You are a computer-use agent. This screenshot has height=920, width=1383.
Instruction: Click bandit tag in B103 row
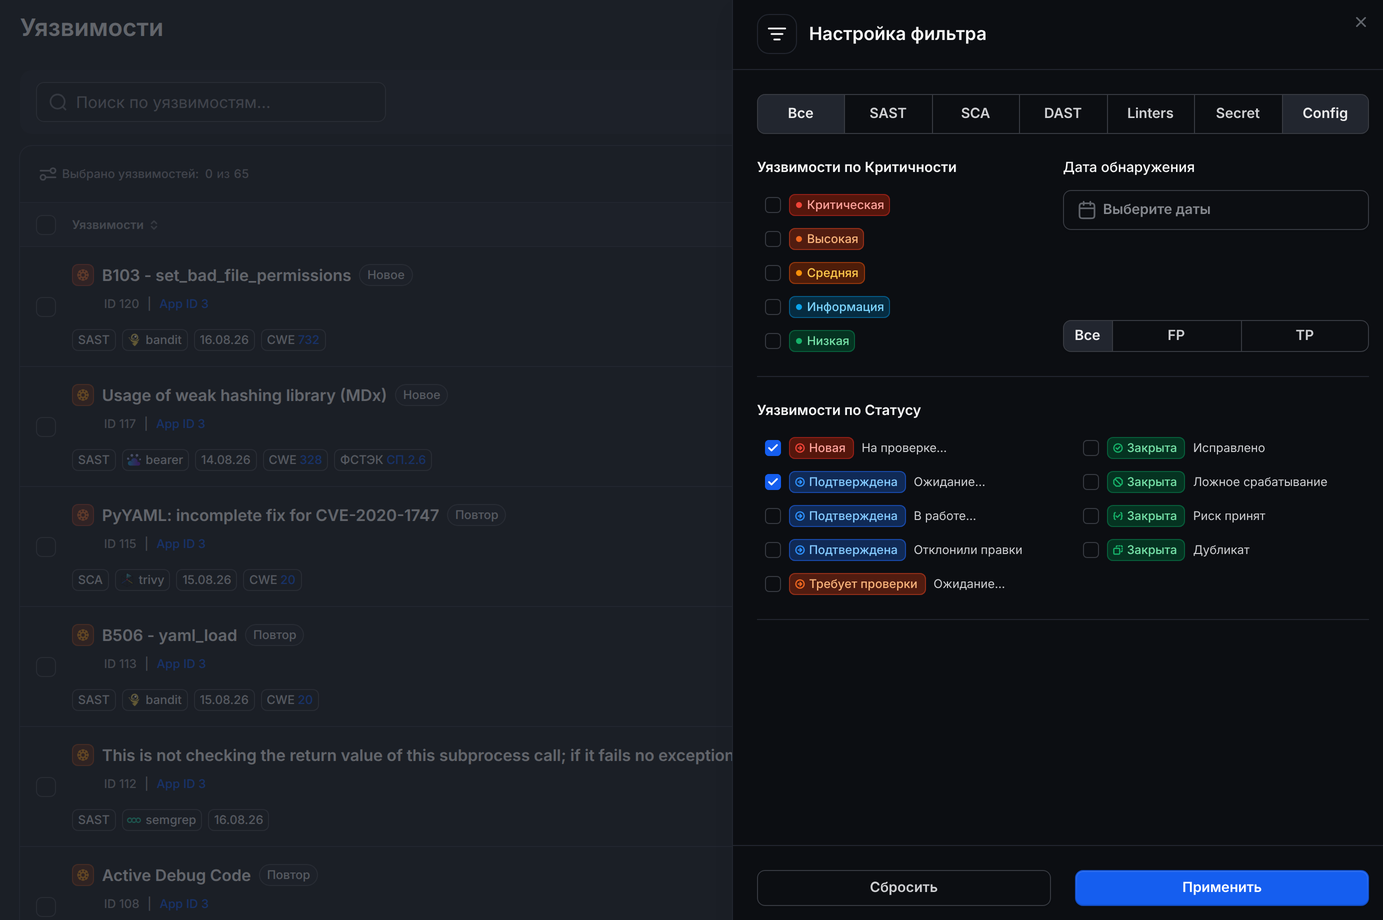tap(154, 340)
